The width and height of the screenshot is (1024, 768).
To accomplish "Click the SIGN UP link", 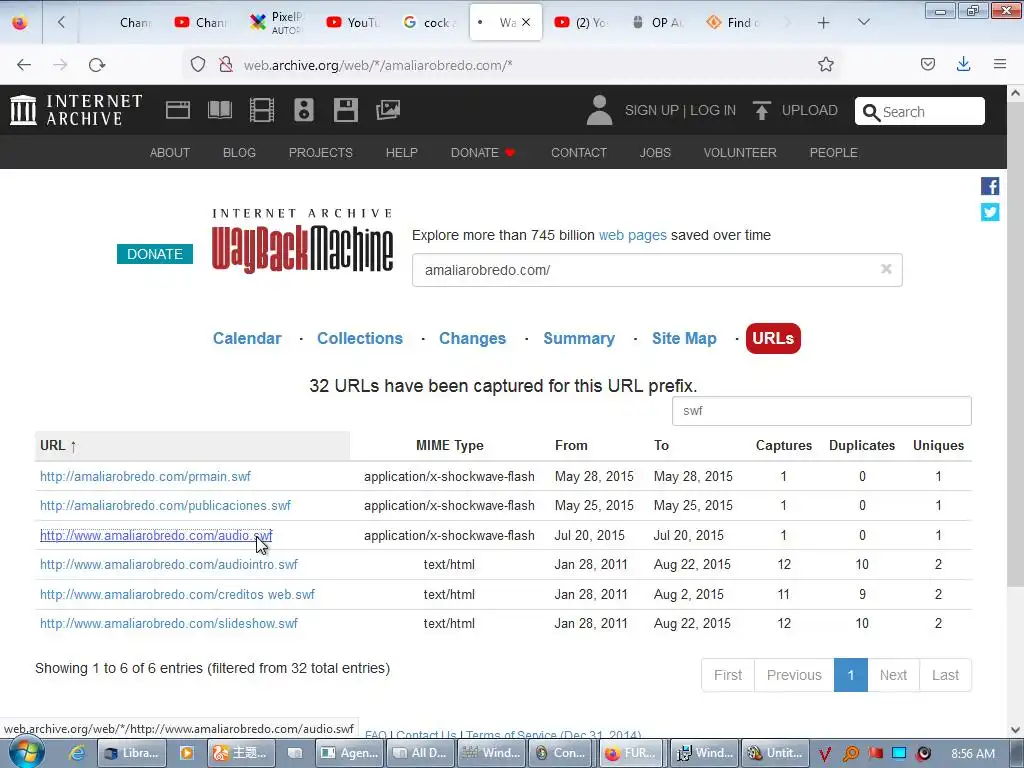I will pos(652,110).
